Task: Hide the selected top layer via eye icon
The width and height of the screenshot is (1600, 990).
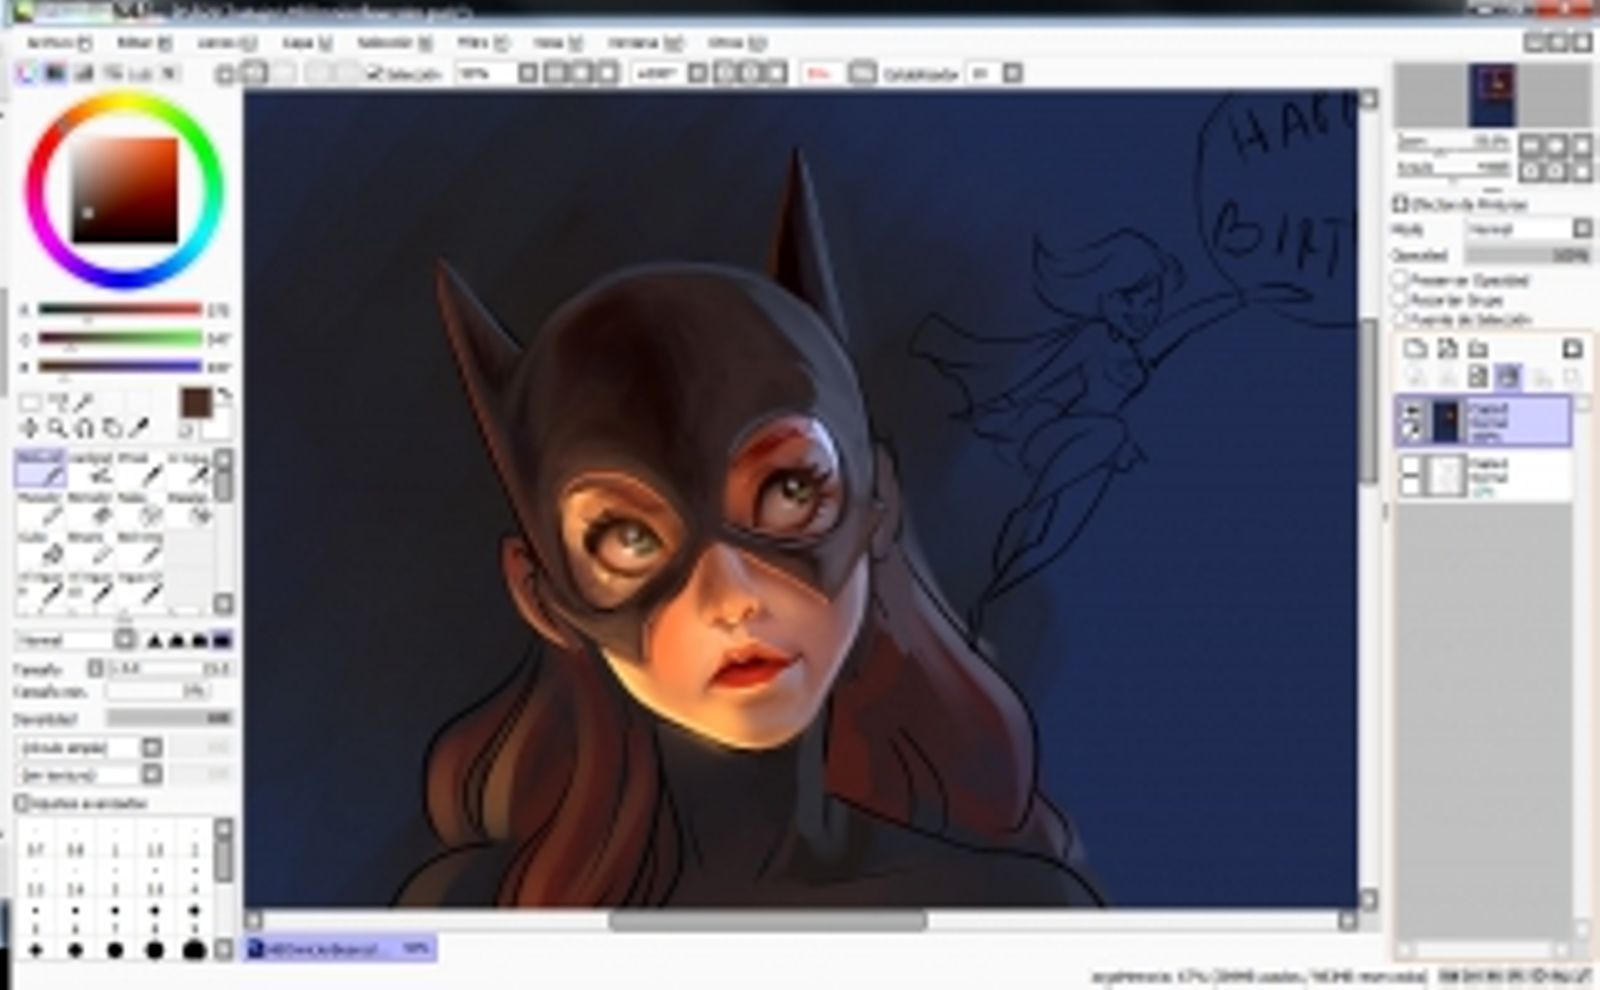Action: [x=1412, y=410]
